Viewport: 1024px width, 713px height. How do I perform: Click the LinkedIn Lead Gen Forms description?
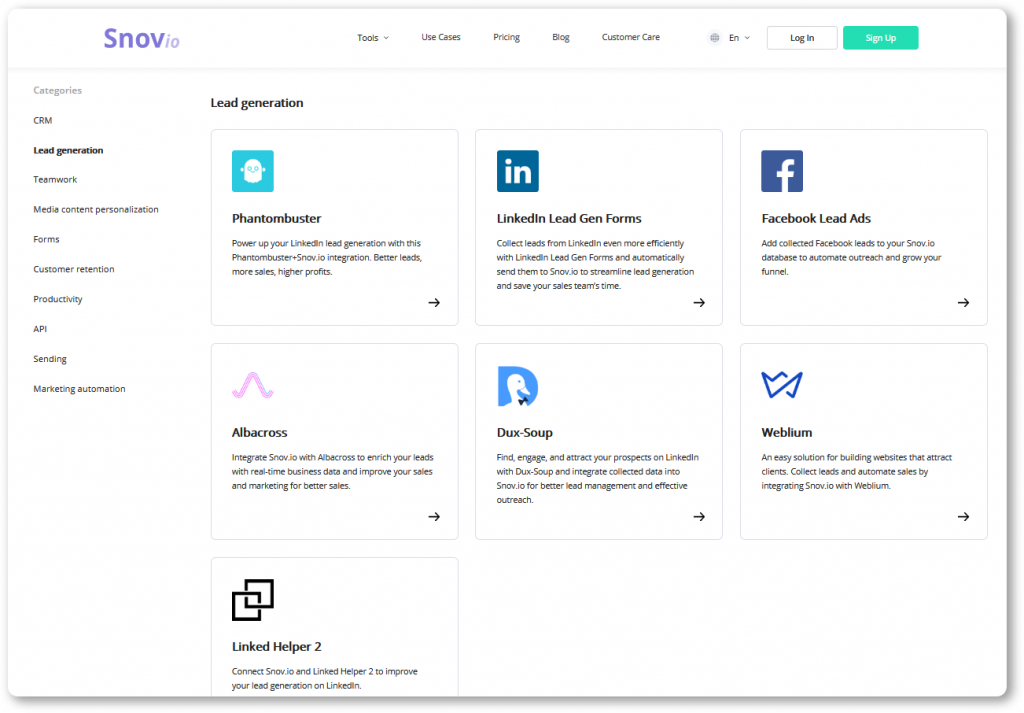tap(595, 264)
